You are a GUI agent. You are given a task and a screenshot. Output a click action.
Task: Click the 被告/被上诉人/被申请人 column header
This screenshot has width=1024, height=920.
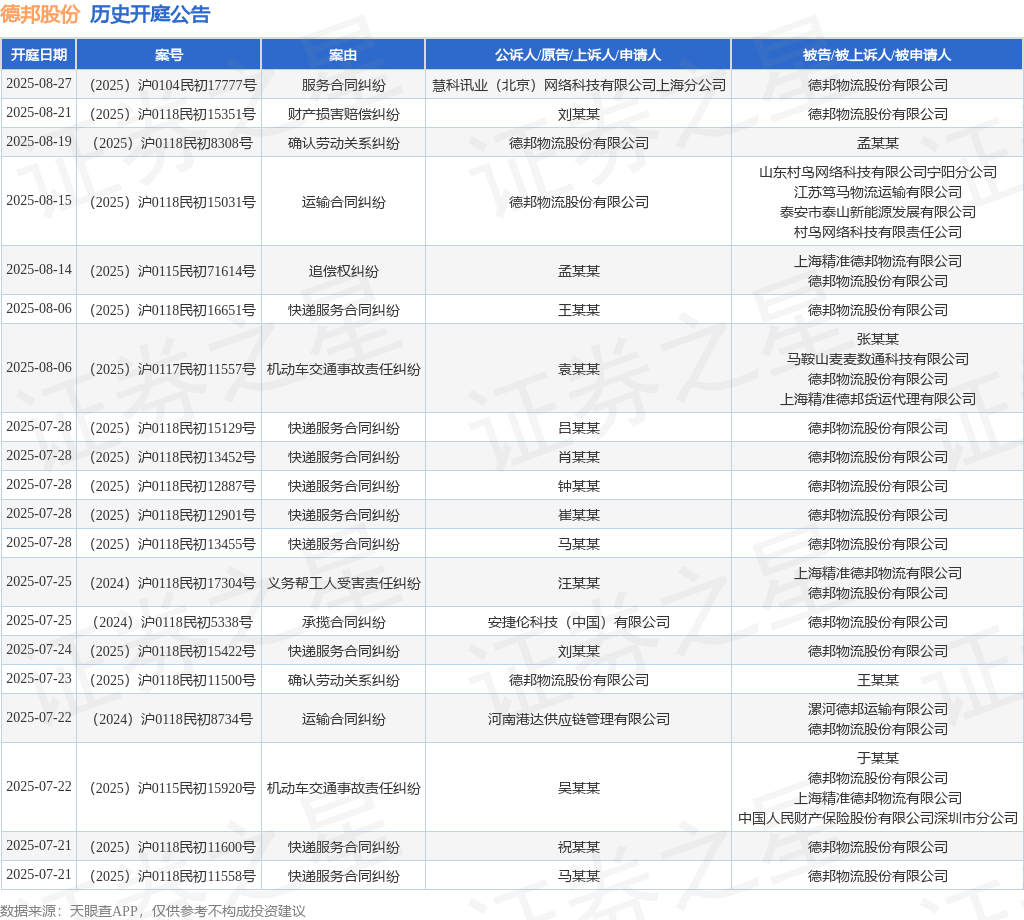(x=877, y=55)
